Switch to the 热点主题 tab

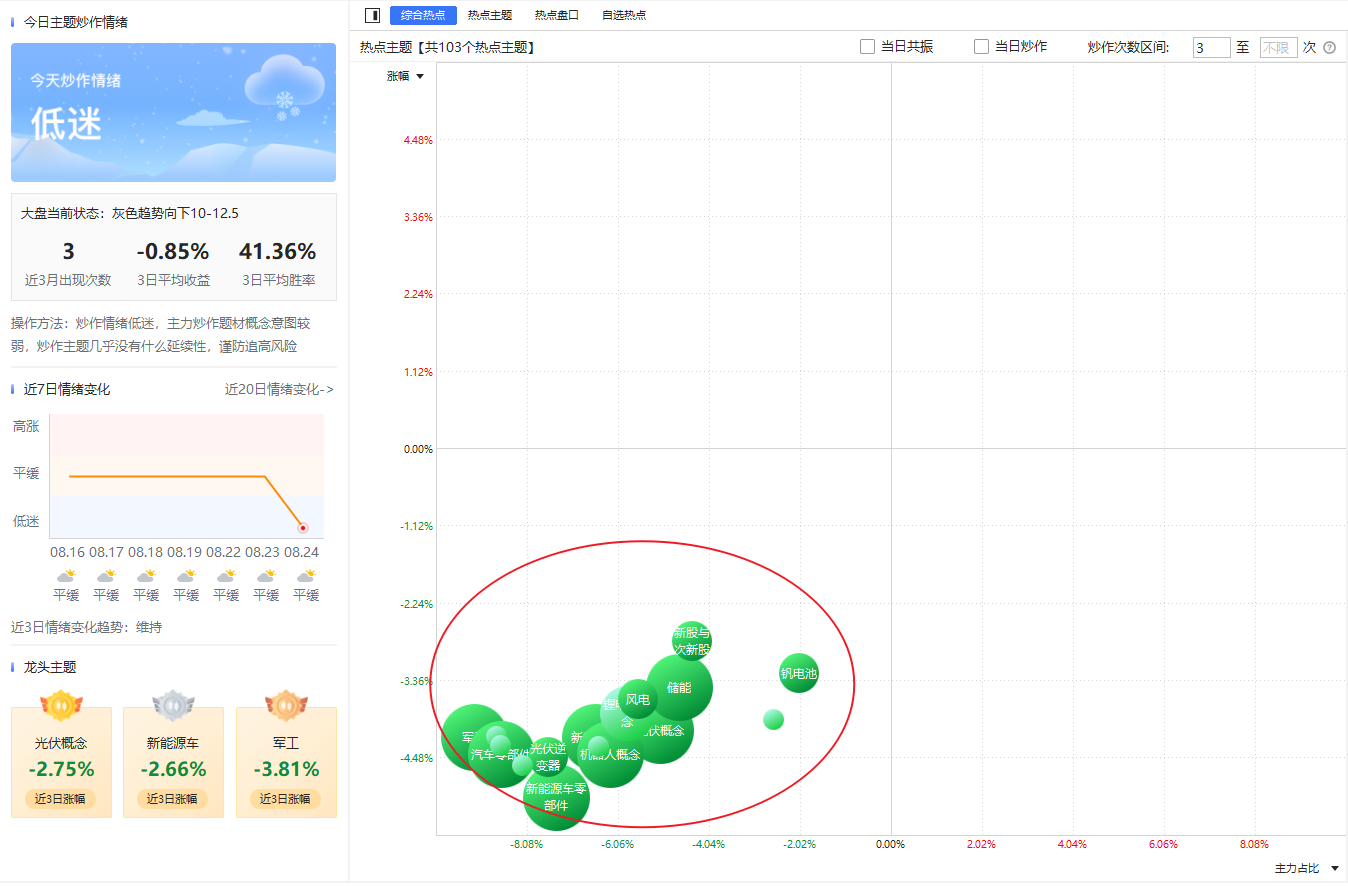(x=490, y=15)
